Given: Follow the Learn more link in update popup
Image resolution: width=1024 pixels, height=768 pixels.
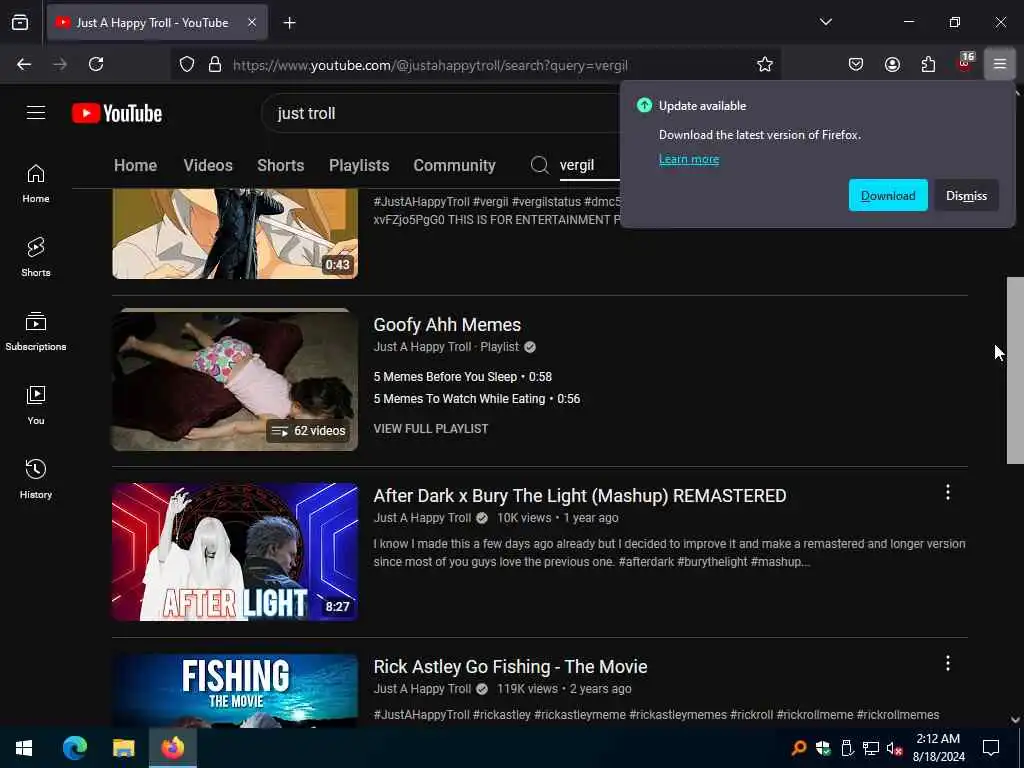Looking at the screenshot, I should click(688, 159).
